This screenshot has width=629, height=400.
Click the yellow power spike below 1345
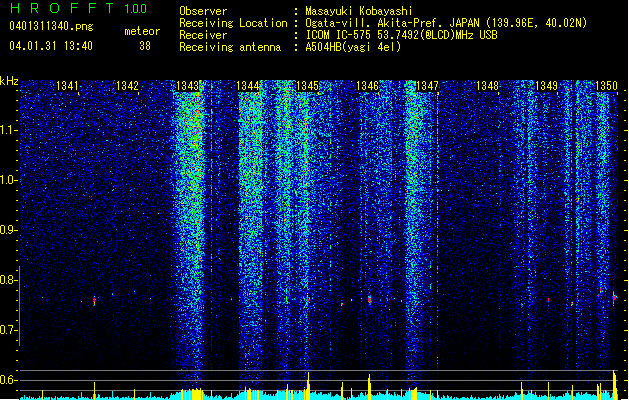tap(308, 386)
